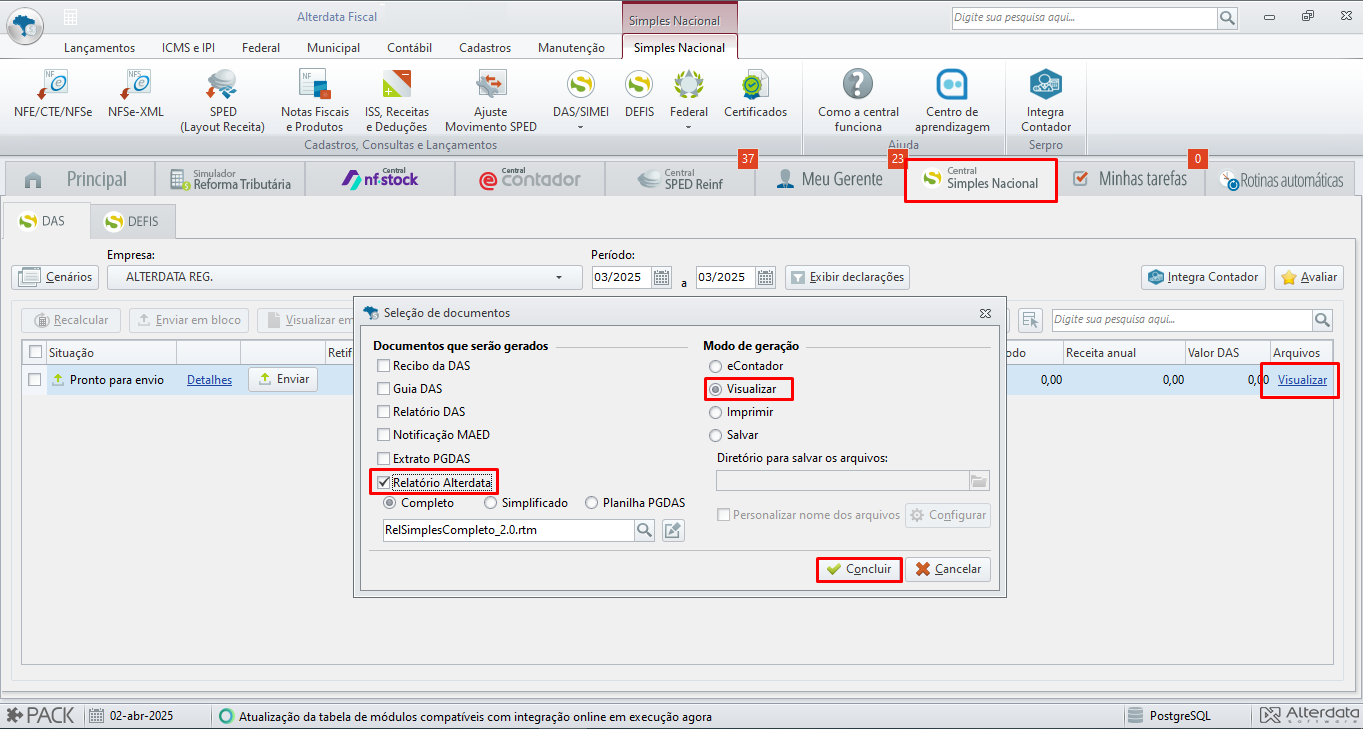The width and height of the screenshot is (1363, 729).
Task: Select the Completo report option
Action: pos(389,503)
